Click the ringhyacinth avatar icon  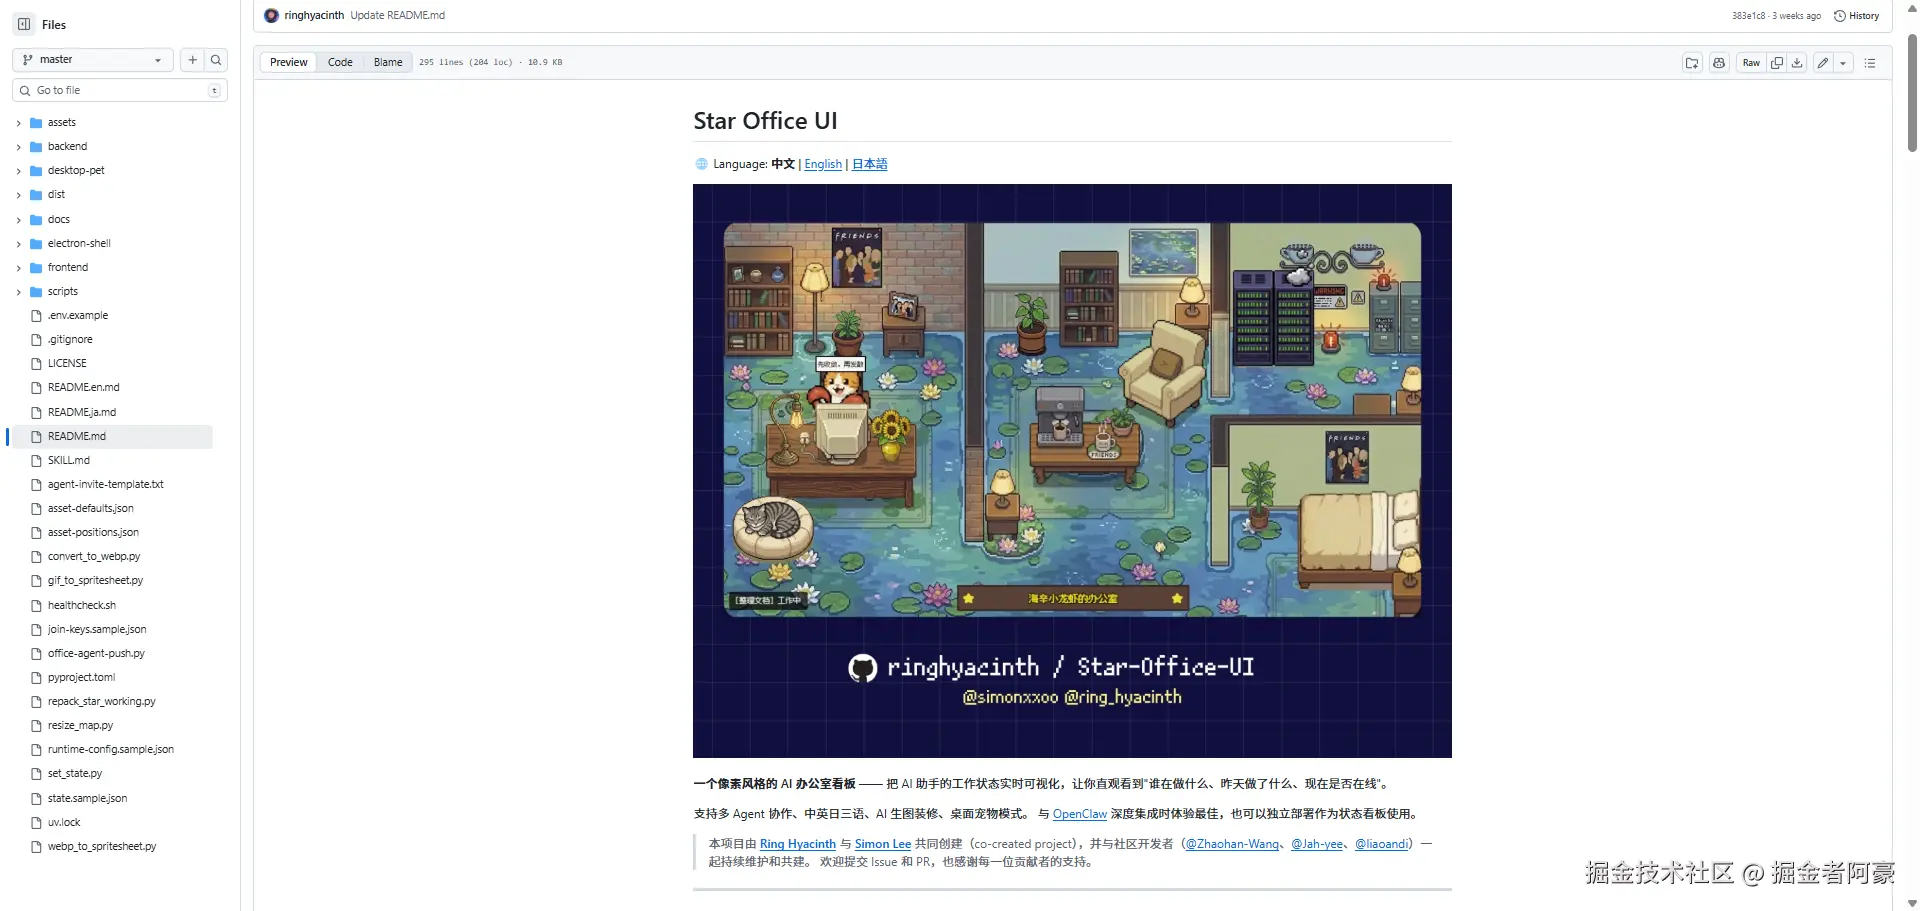pos(271,15)
